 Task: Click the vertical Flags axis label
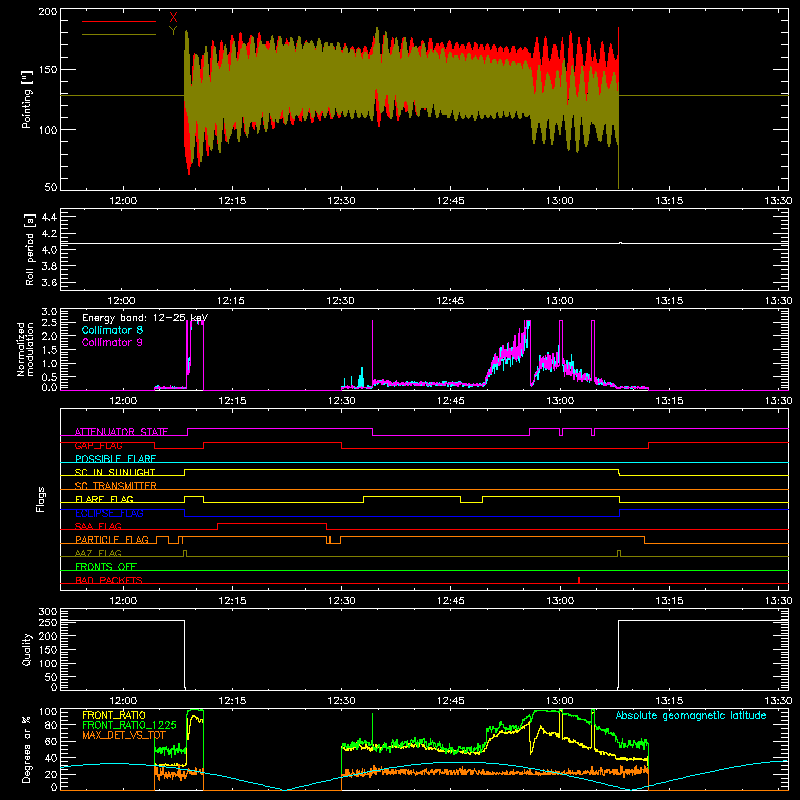[x=40, y=499]
